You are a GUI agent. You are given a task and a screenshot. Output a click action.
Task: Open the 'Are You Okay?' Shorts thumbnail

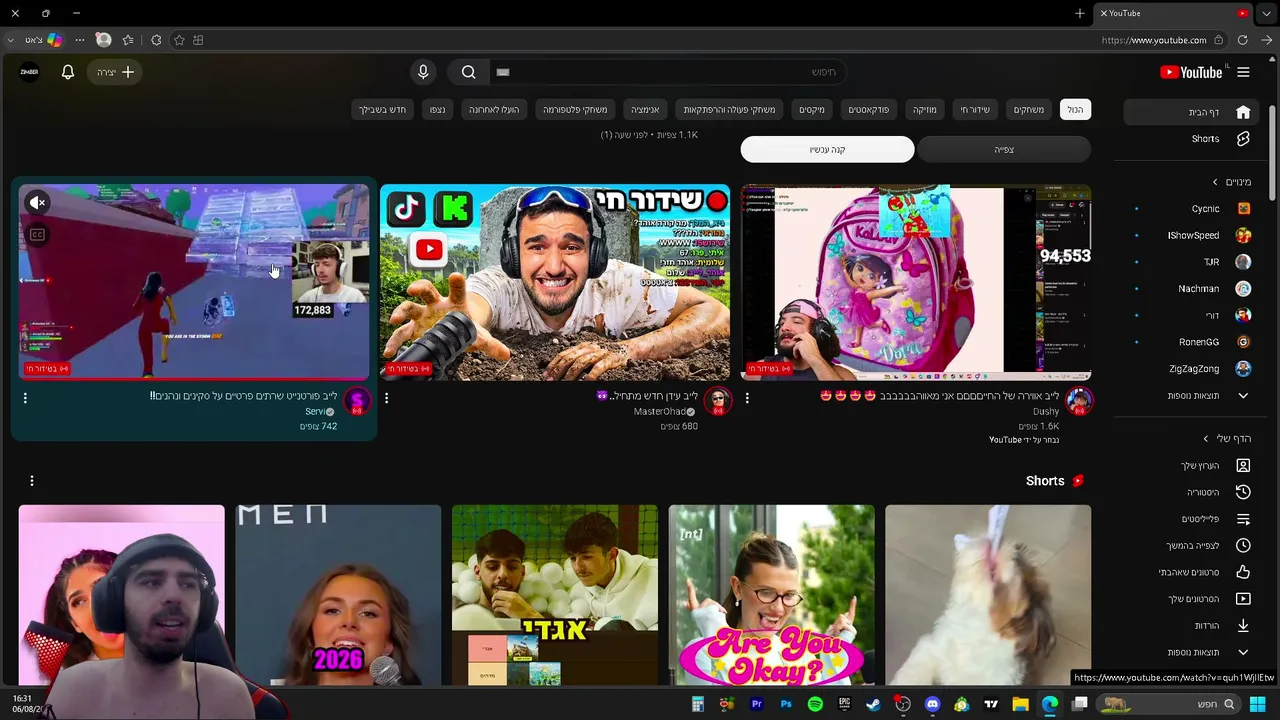tap(771, 595)
